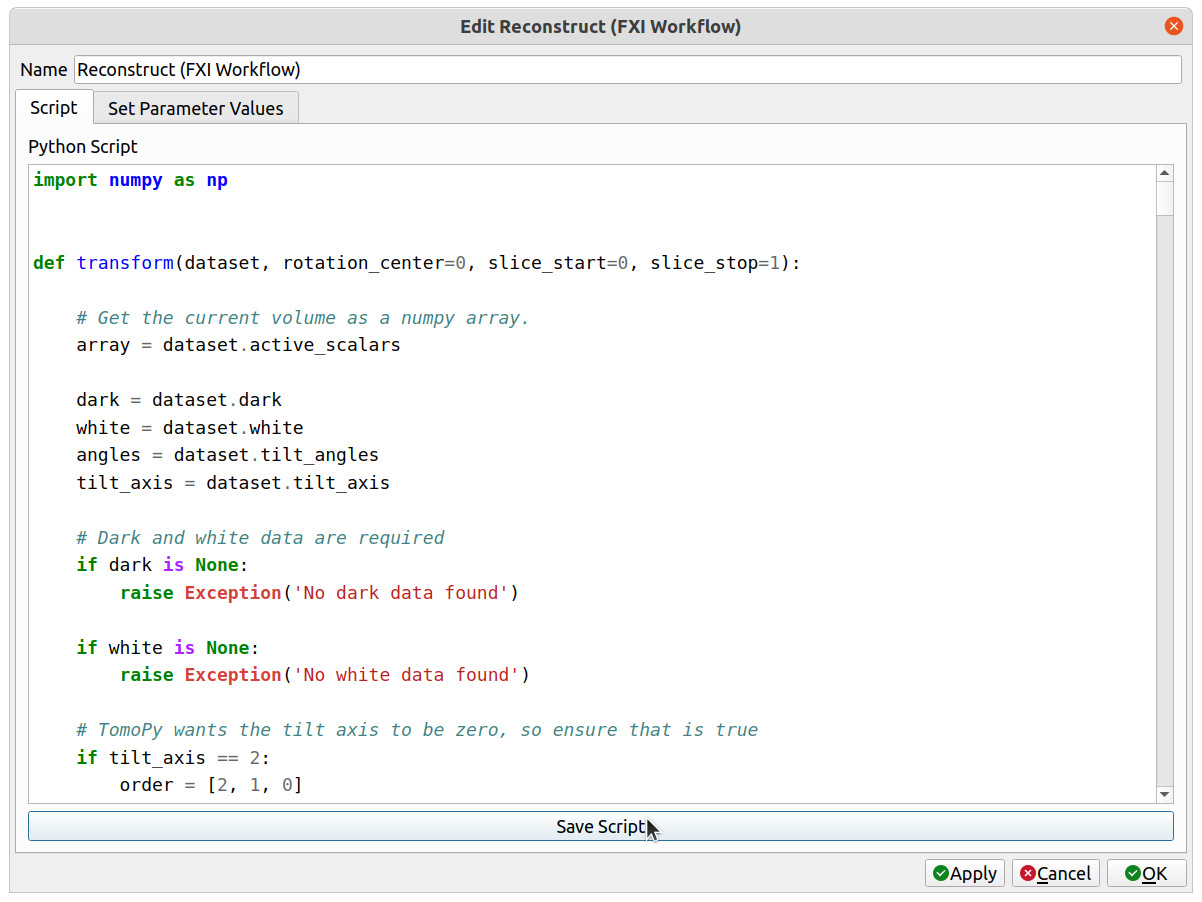Select the Script tab
The width and height of the screenshot is (1202, 902).
coord(54,107)
